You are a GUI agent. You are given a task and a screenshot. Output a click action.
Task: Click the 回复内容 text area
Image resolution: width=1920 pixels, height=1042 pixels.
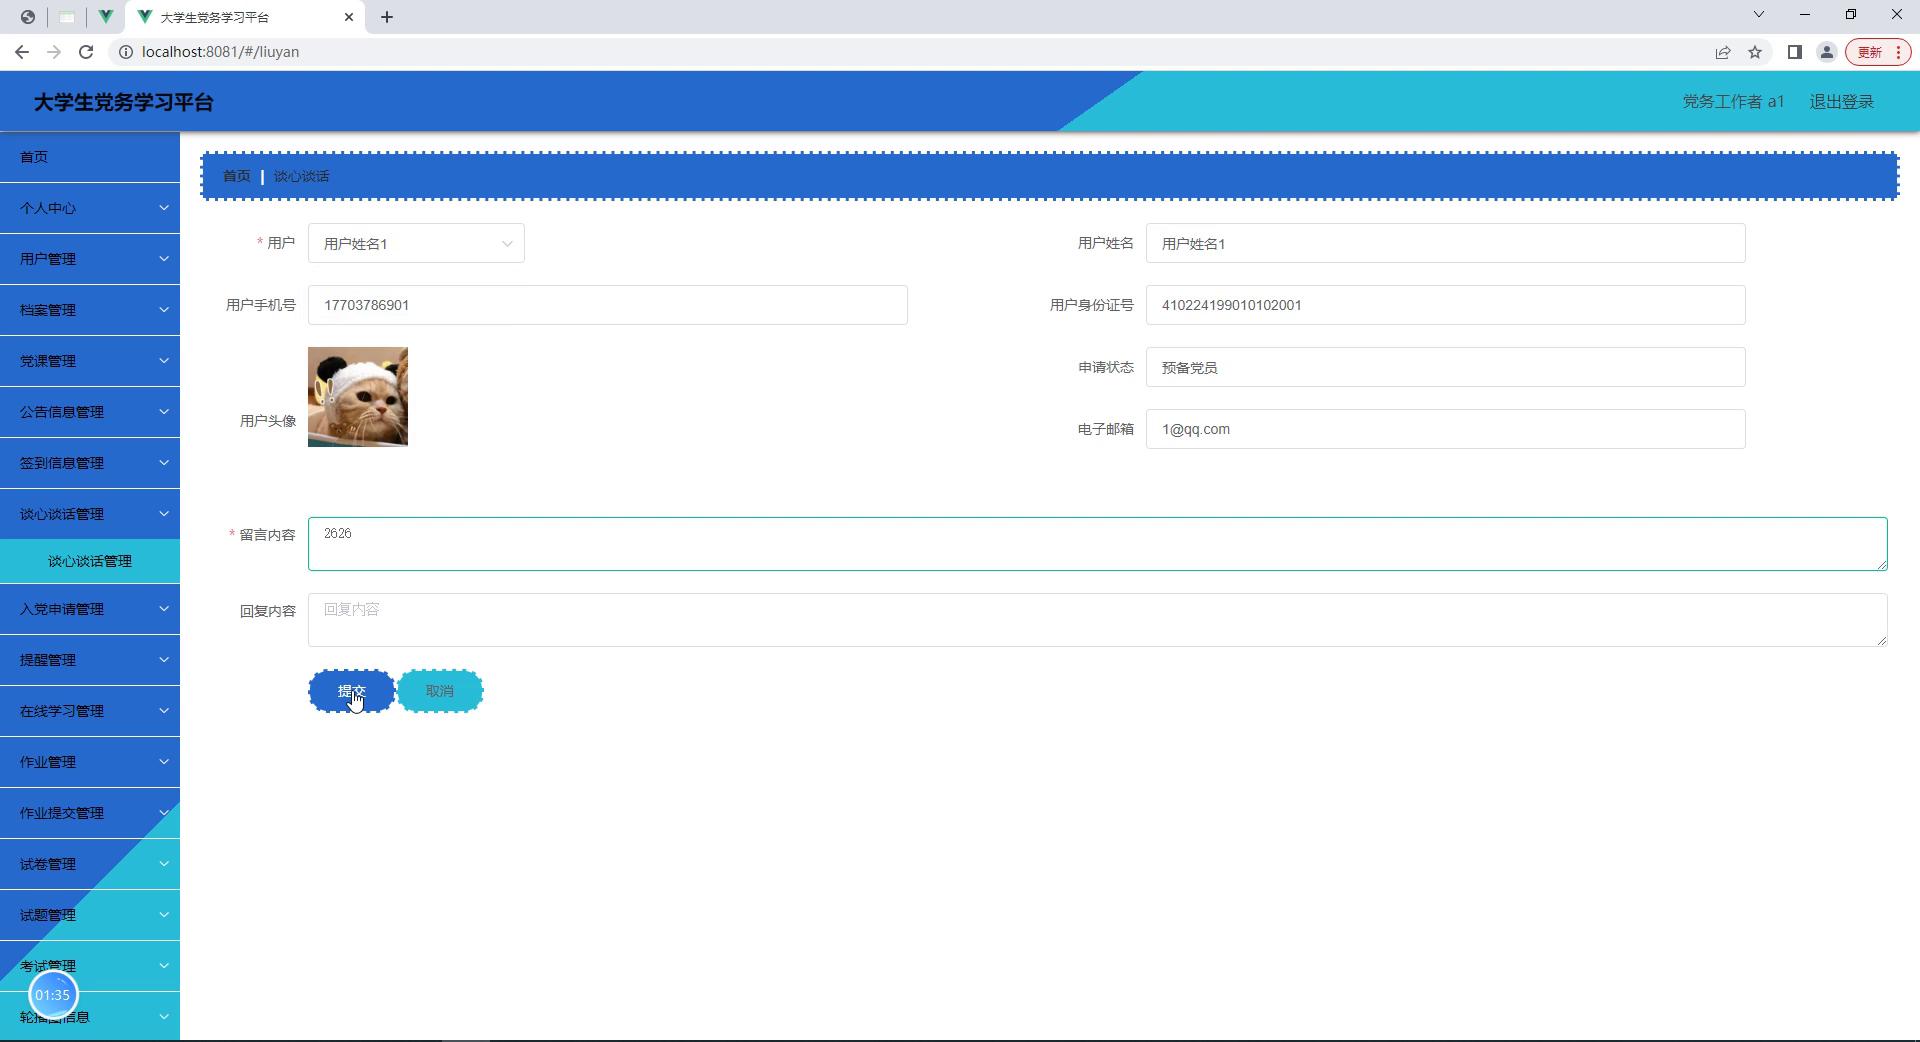[x=1097, y=620]
